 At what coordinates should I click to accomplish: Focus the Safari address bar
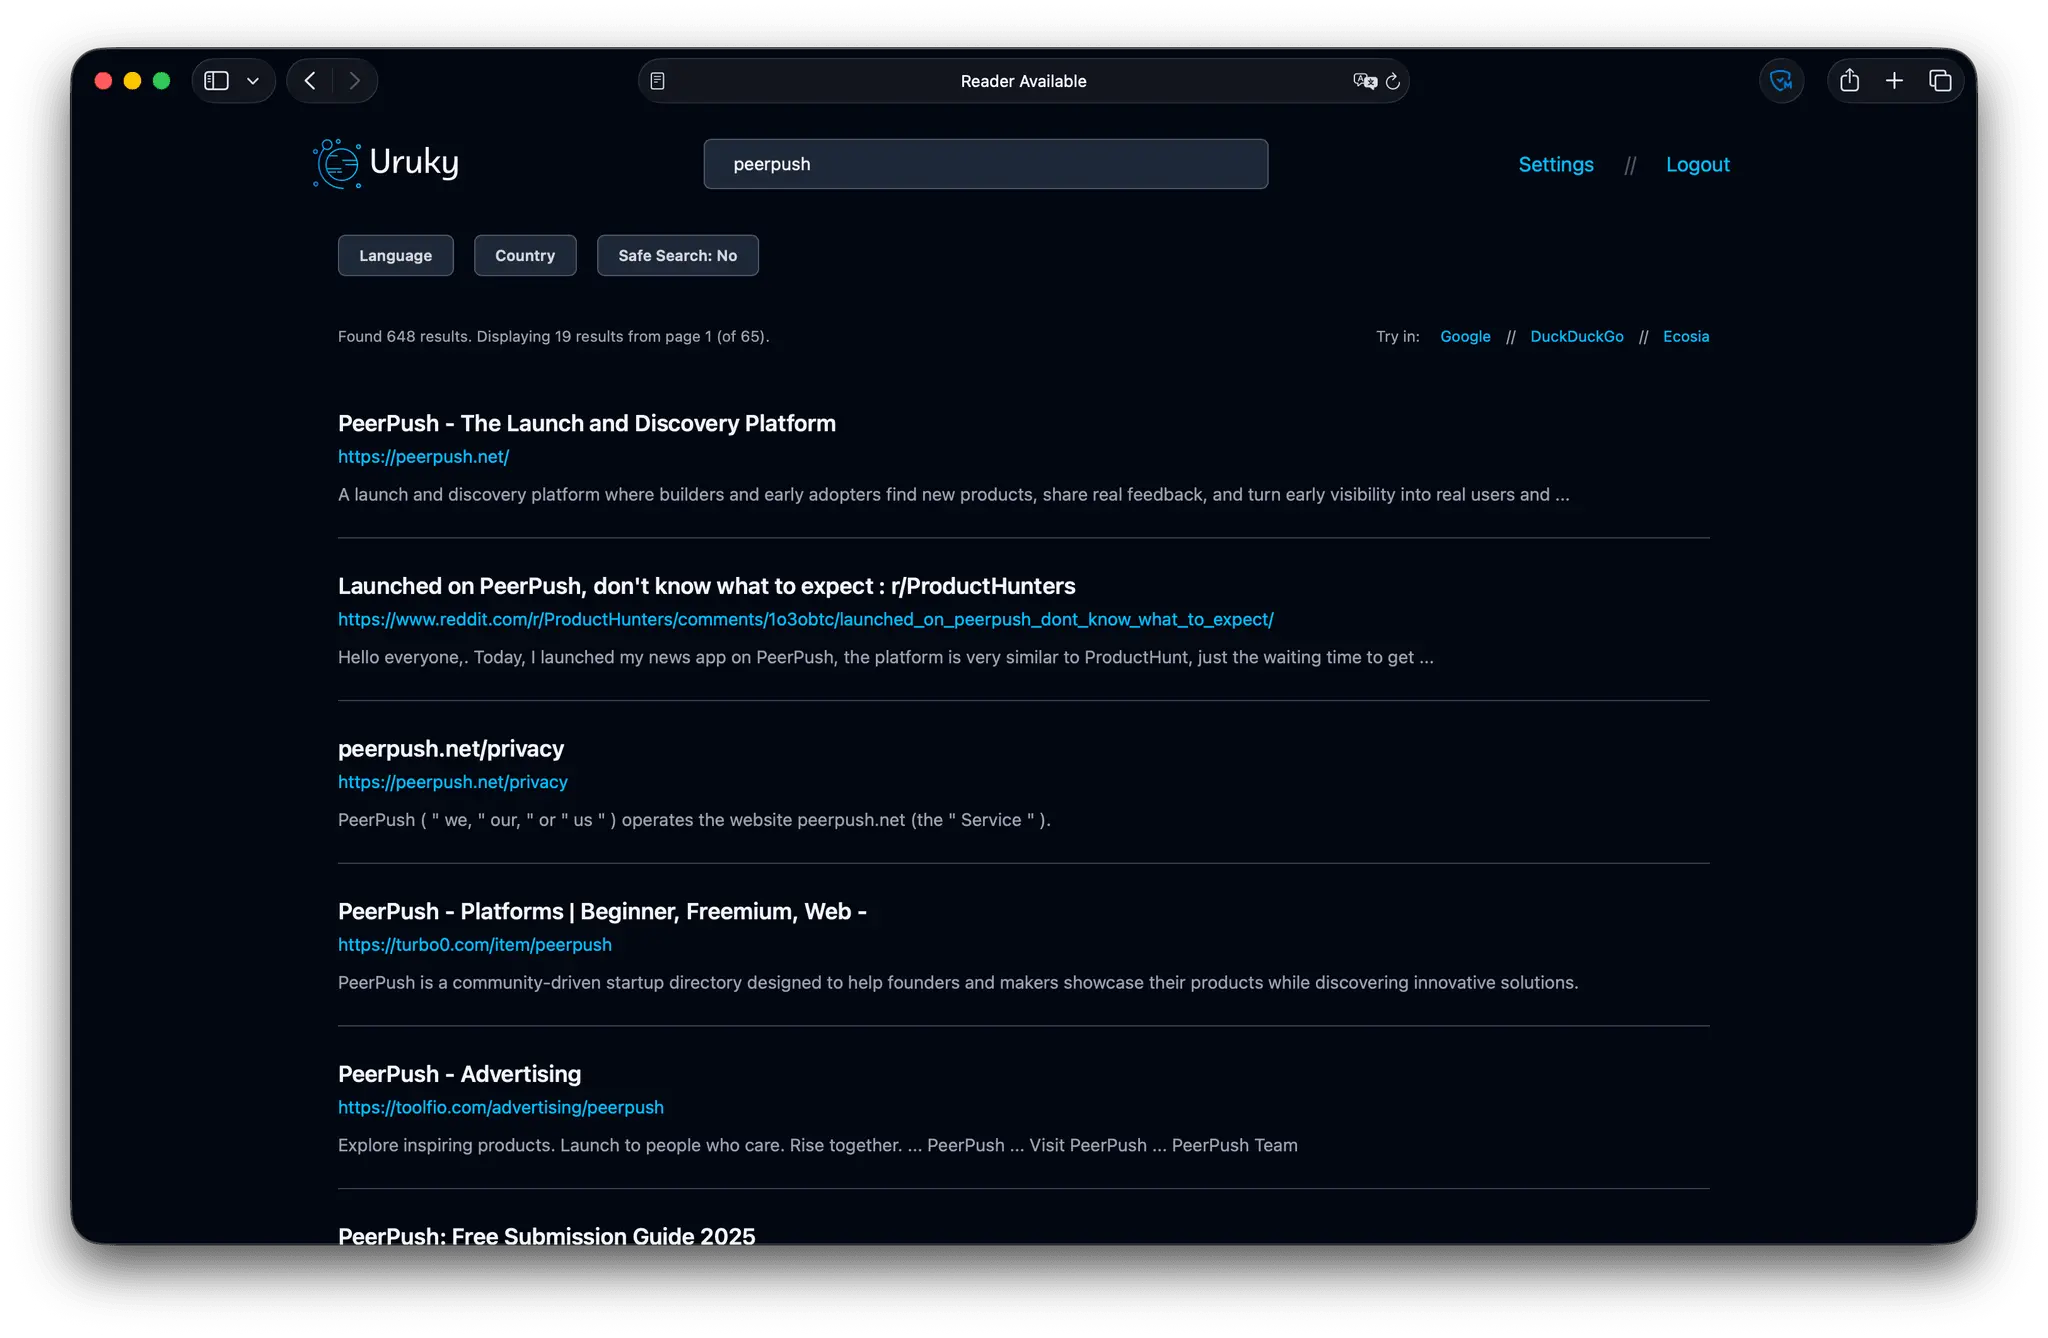(x=1023, y=81)
